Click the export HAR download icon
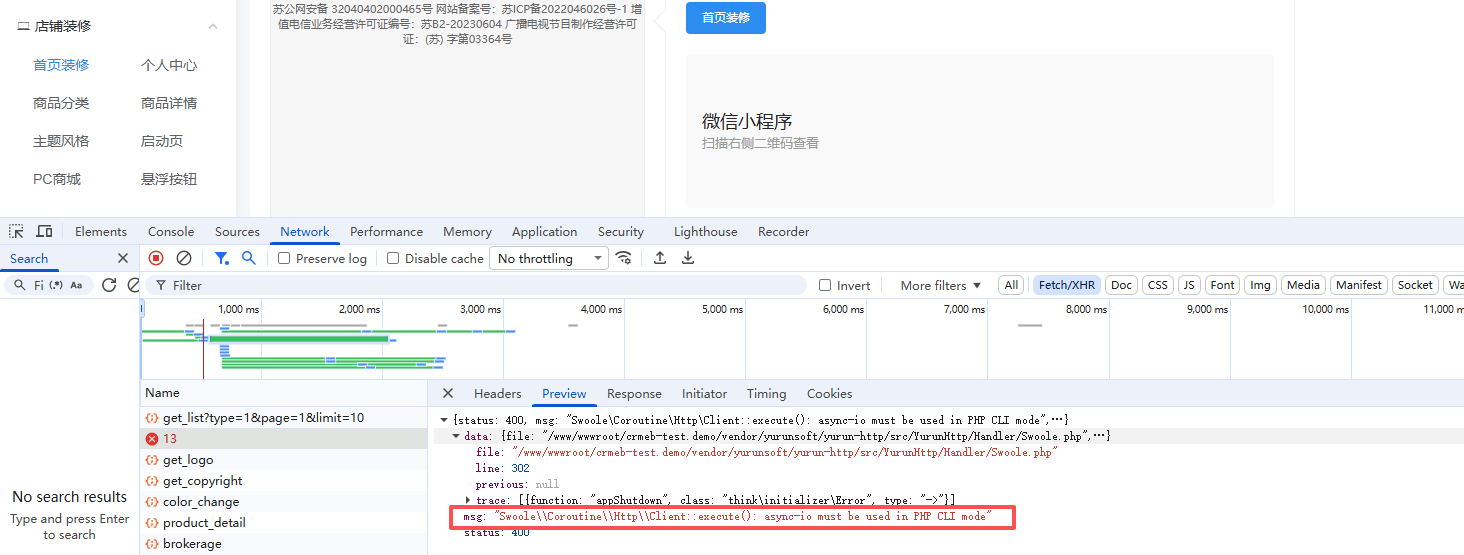The height and width of the screenshot is (555, 1464). 688,258
